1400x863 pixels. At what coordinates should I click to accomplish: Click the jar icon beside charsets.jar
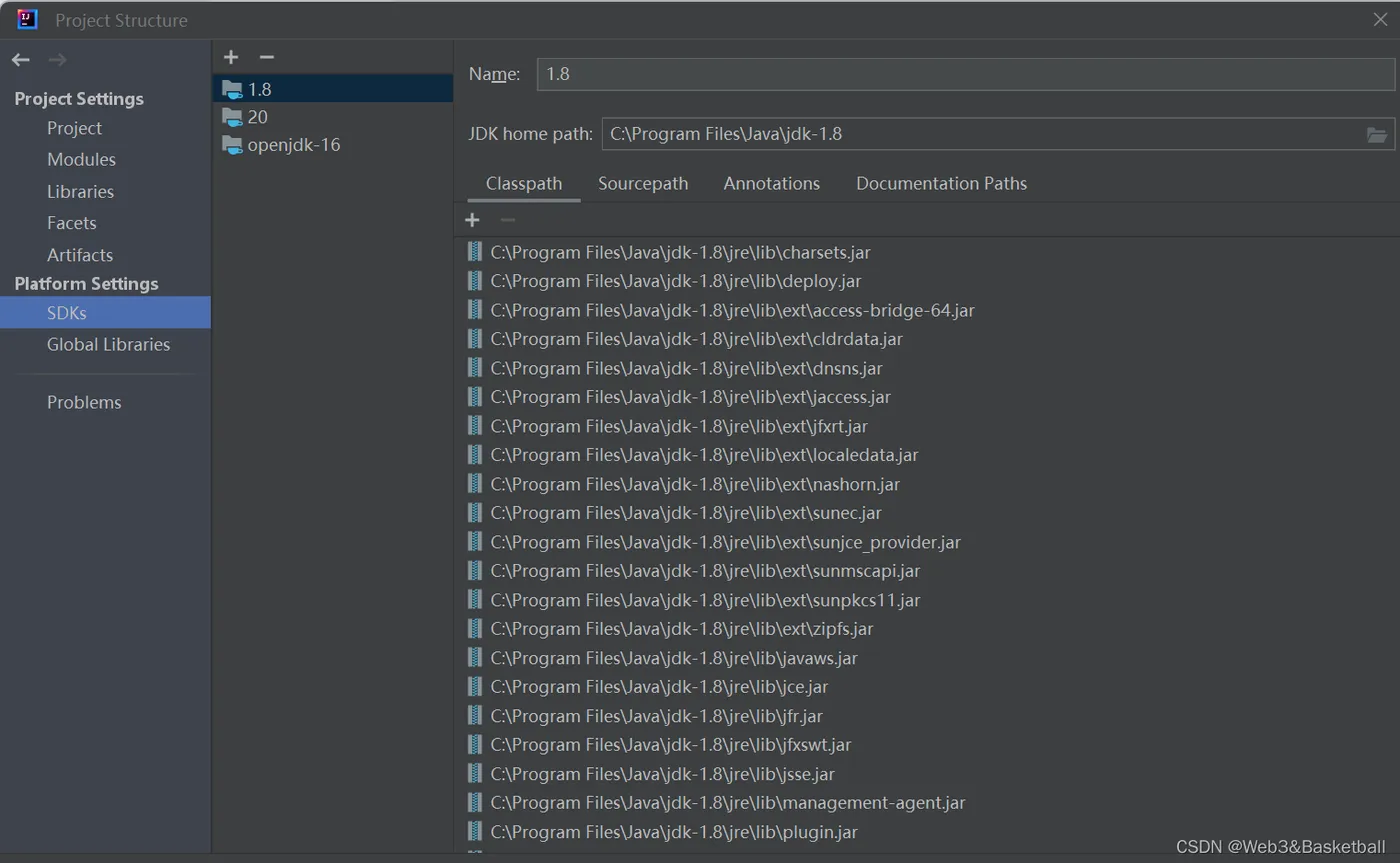tap(475, 252)
